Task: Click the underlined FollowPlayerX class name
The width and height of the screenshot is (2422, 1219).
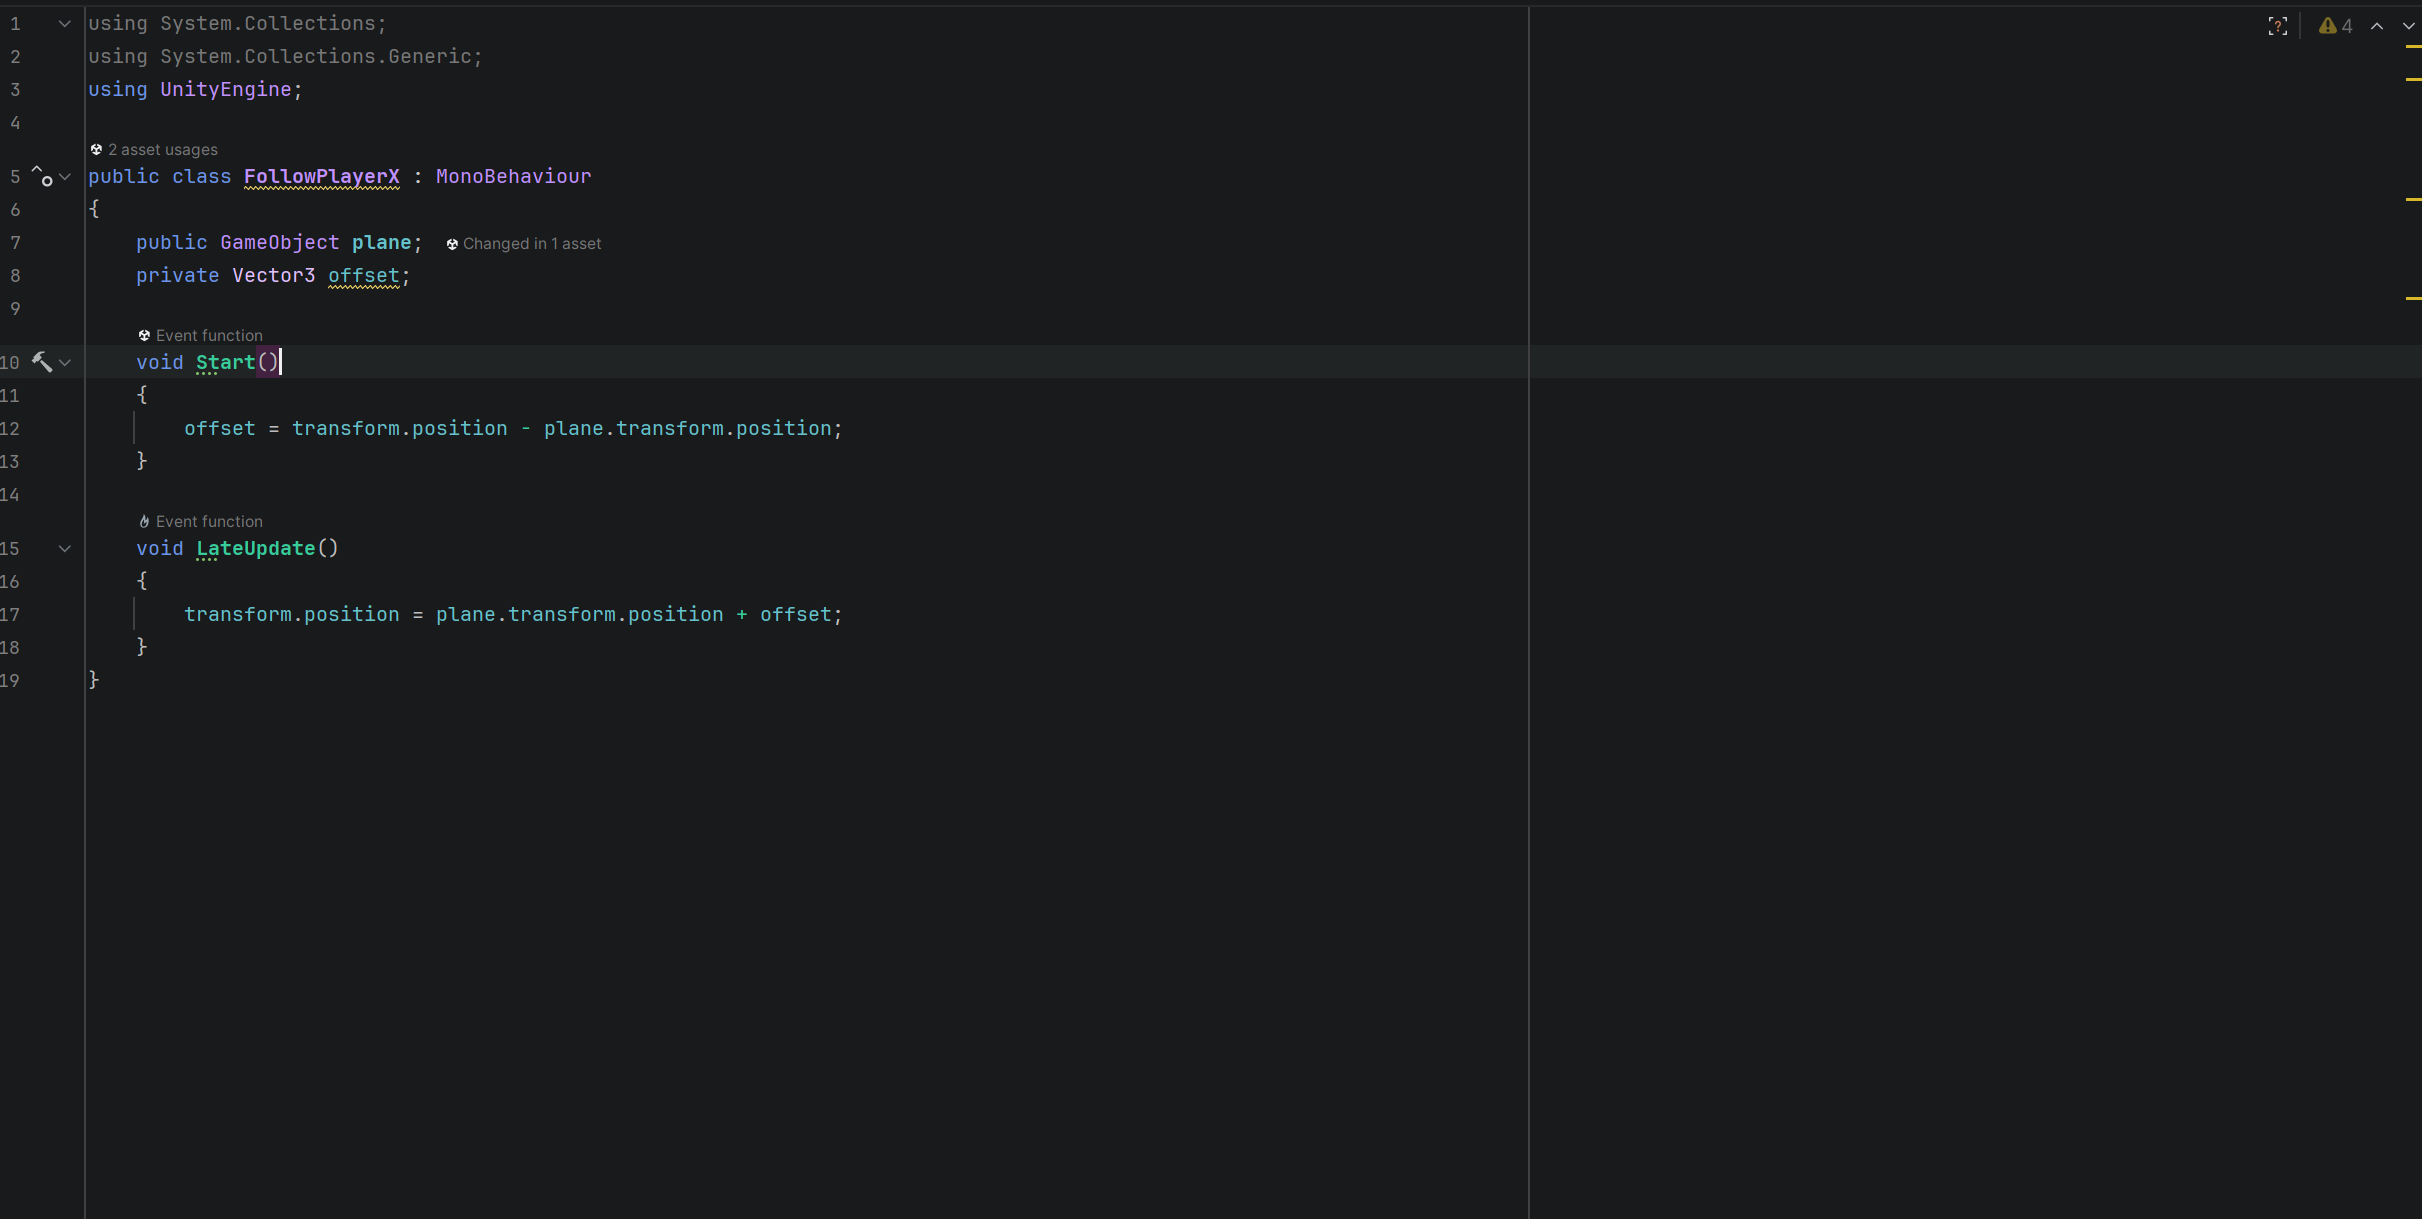Action: (321, 177)
